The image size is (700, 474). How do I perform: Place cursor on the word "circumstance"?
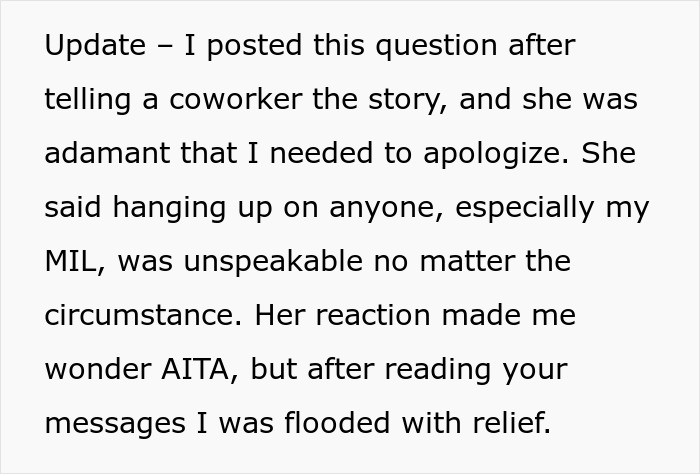coord(137,316)
